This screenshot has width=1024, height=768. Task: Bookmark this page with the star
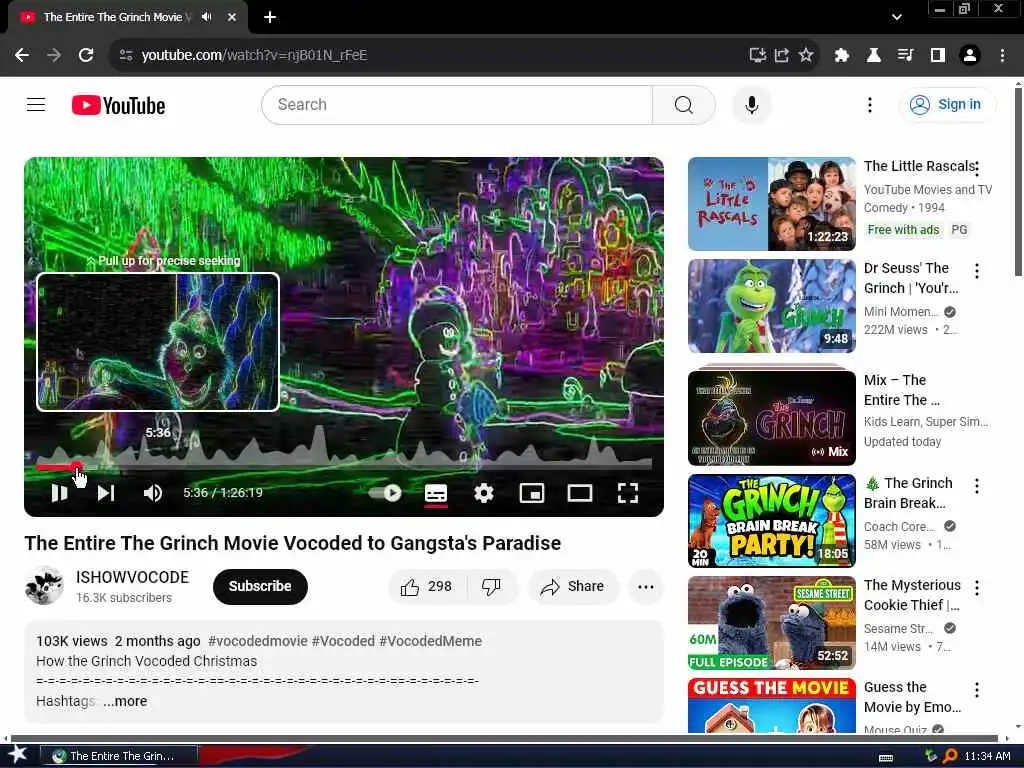pyautogui.click(x=806, y=55)
